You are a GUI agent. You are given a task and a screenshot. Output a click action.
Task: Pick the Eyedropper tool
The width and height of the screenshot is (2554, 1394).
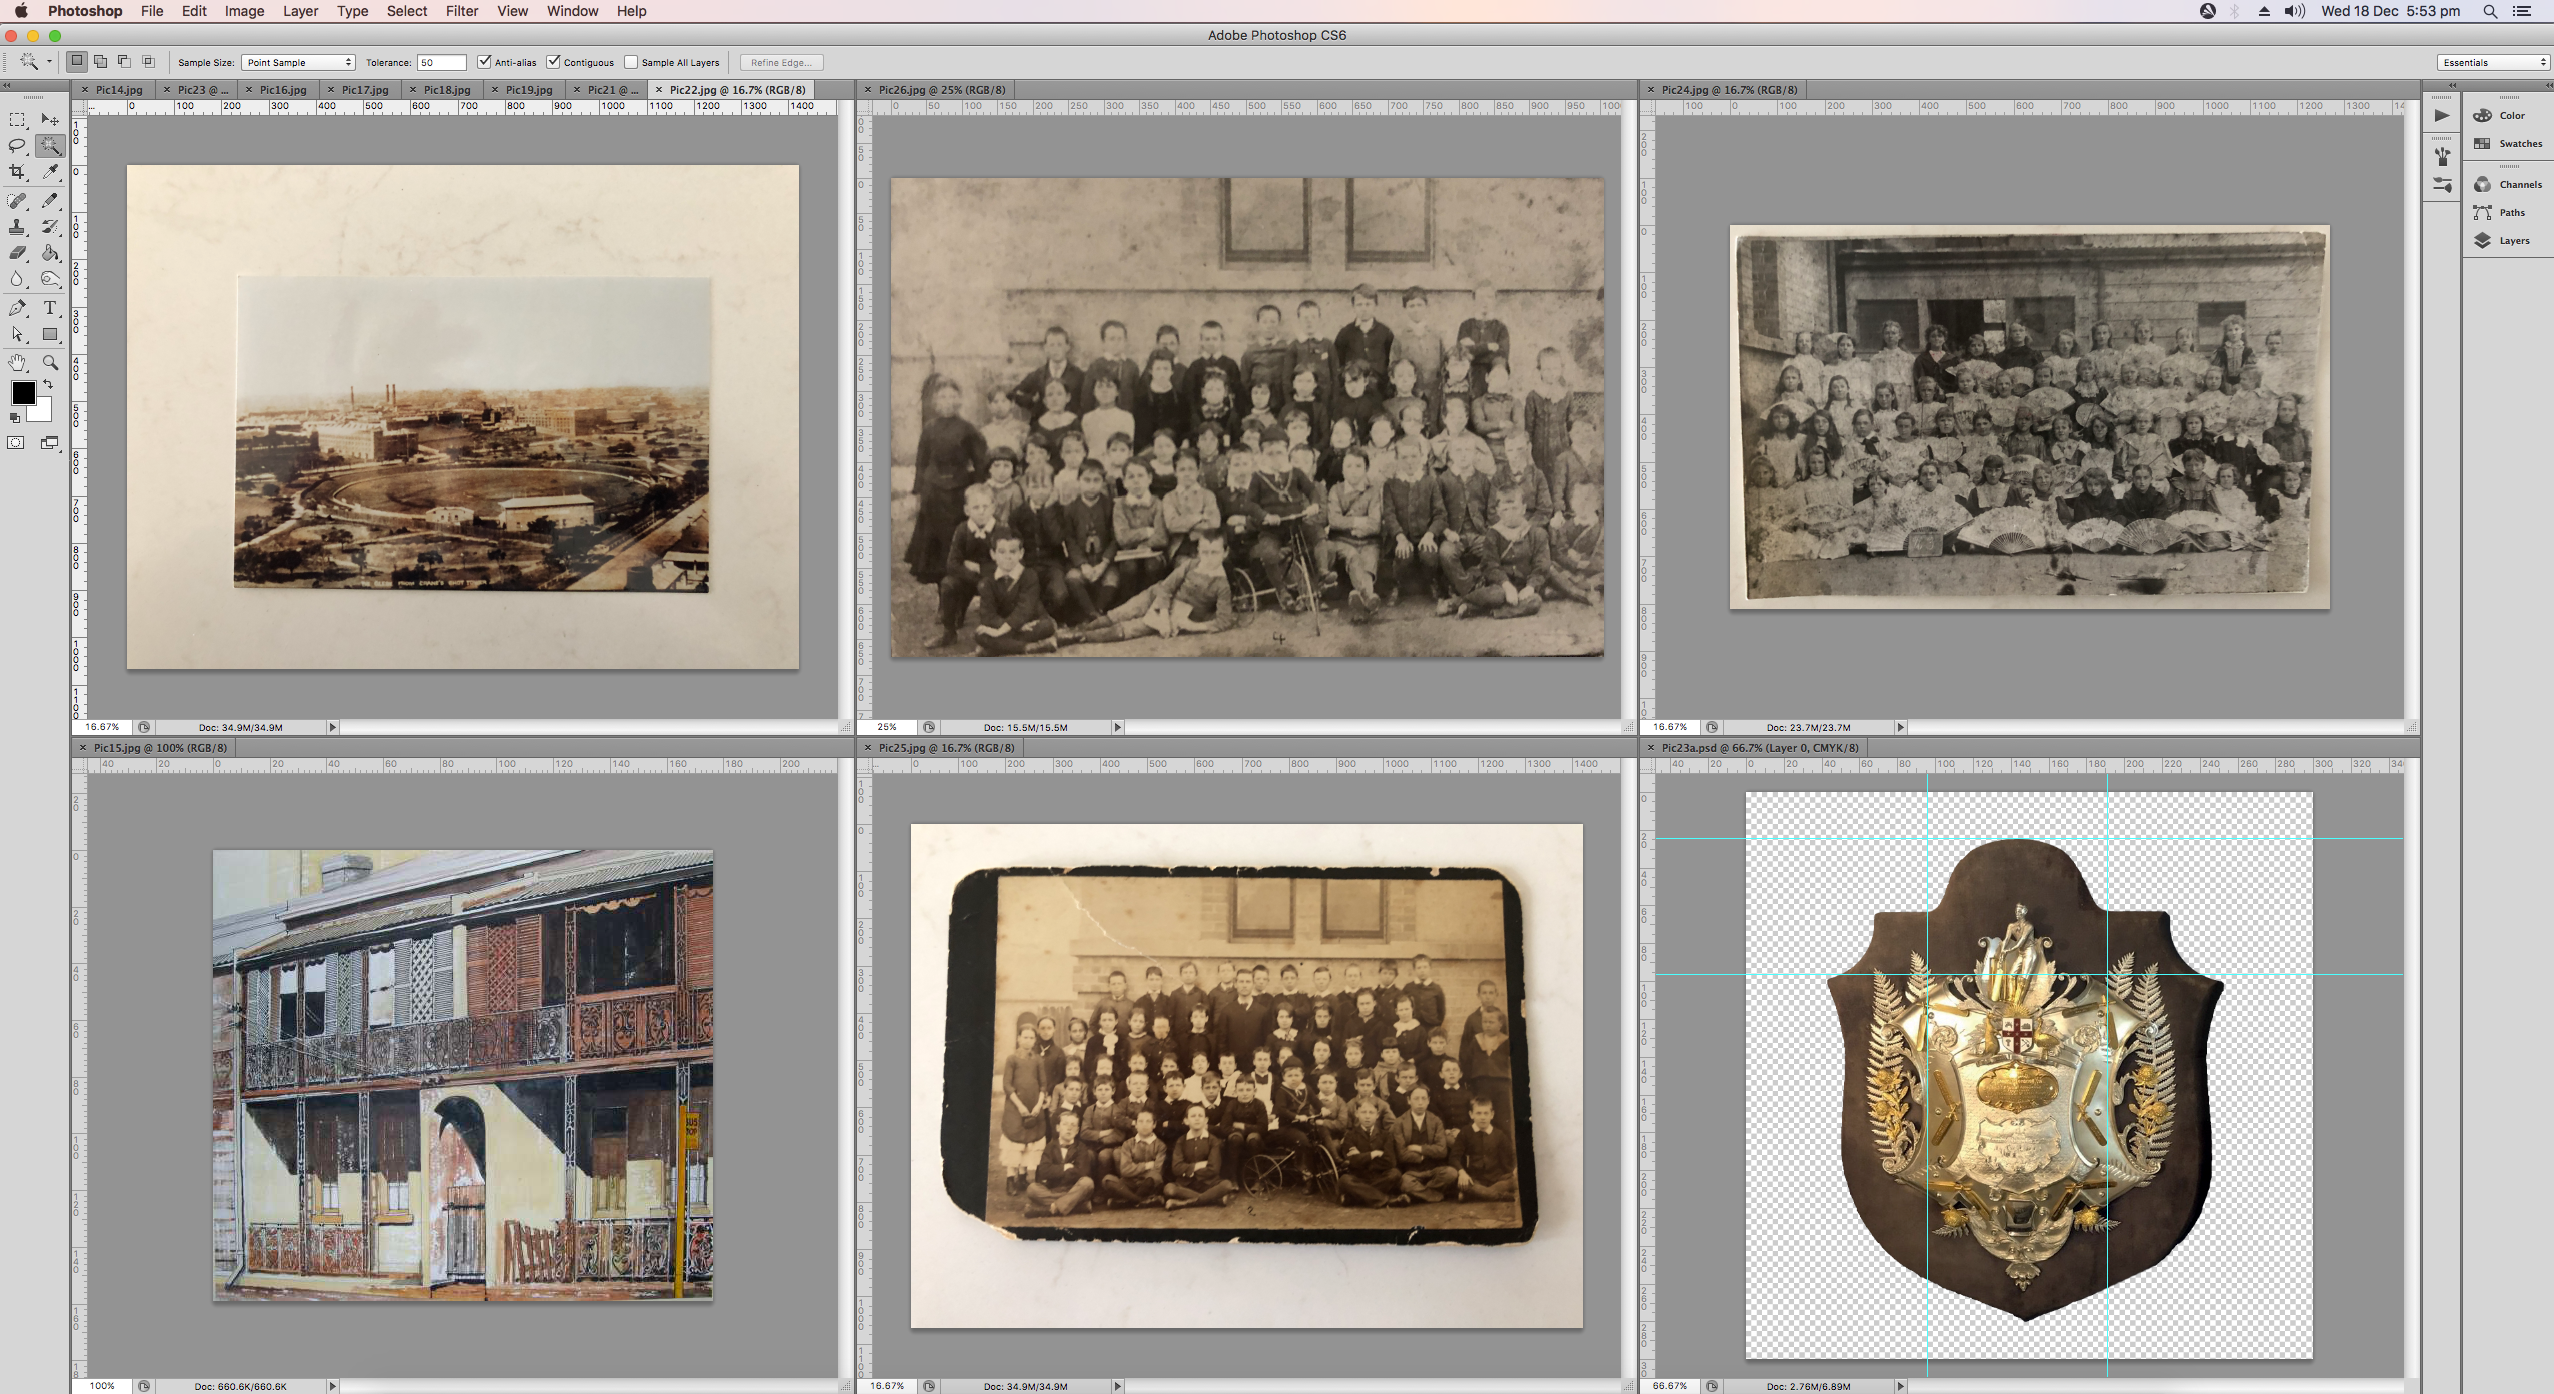pyautogui.click(x=50, y=172)
